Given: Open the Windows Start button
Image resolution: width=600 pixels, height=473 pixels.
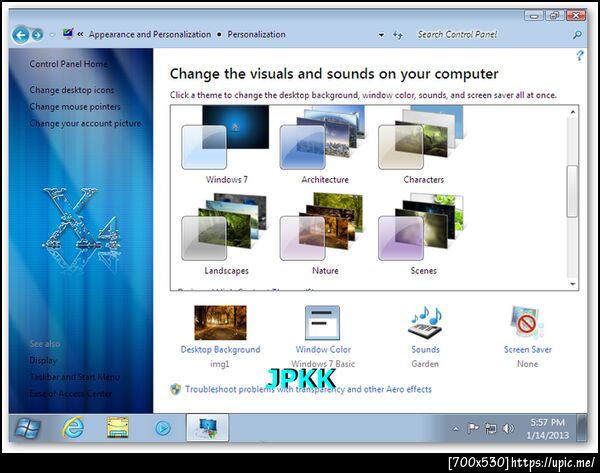Looking at the screenshot, I should pyautogui.click(x=28, y=428).
